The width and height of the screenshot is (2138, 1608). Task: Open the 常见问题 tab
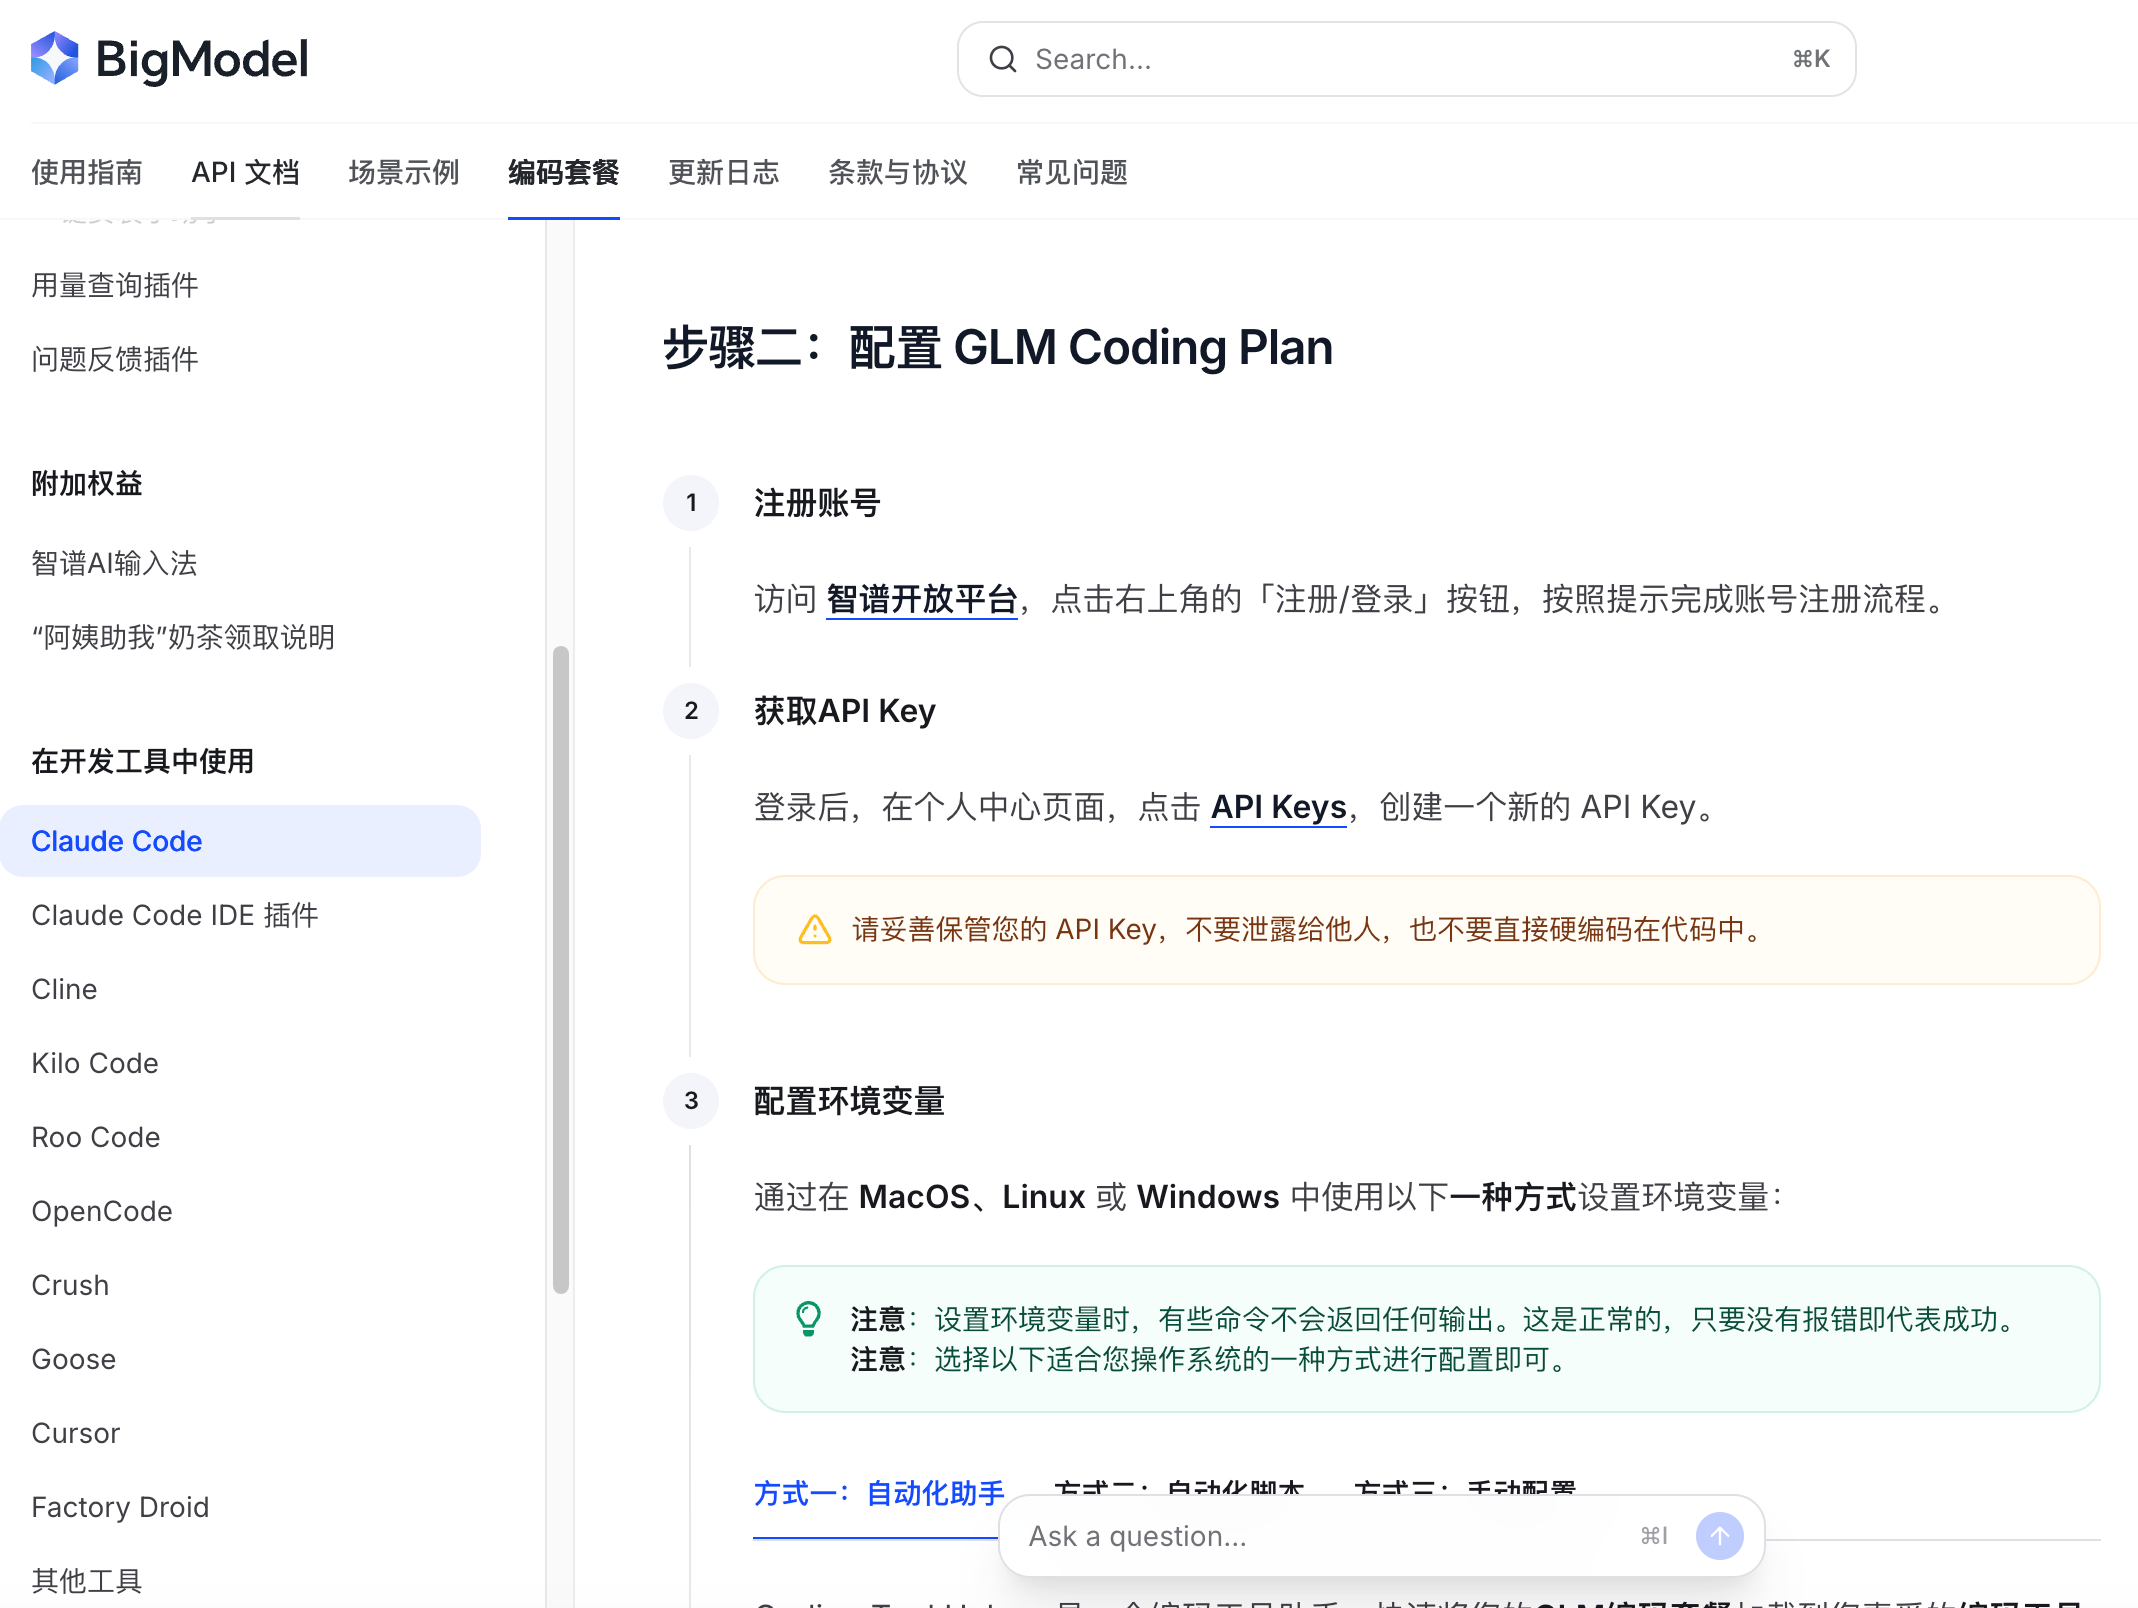pos(1071,173)
